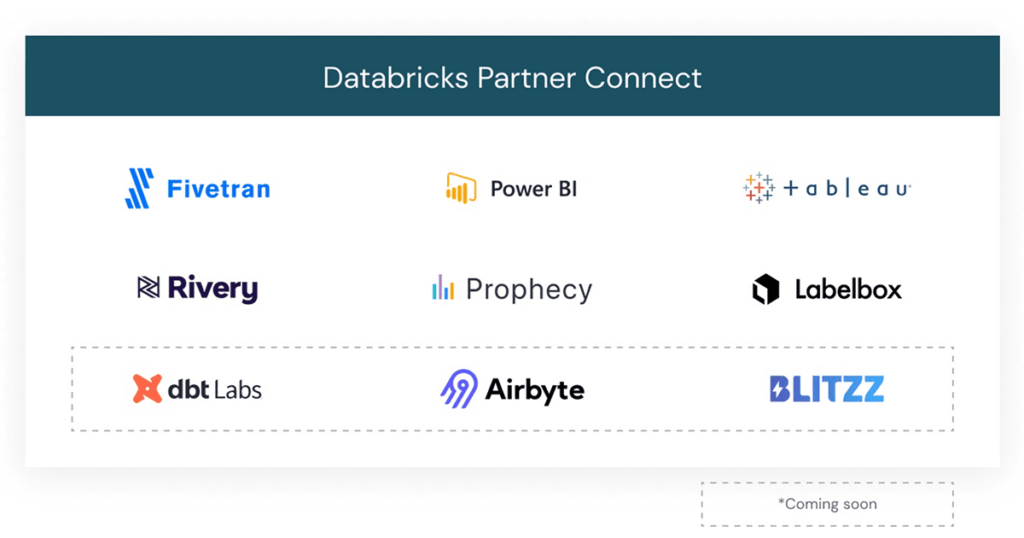The height and width of the screenshot is (538, 1024).
Task: Click the dbt Labs text
Action: [x=214, y=390]
